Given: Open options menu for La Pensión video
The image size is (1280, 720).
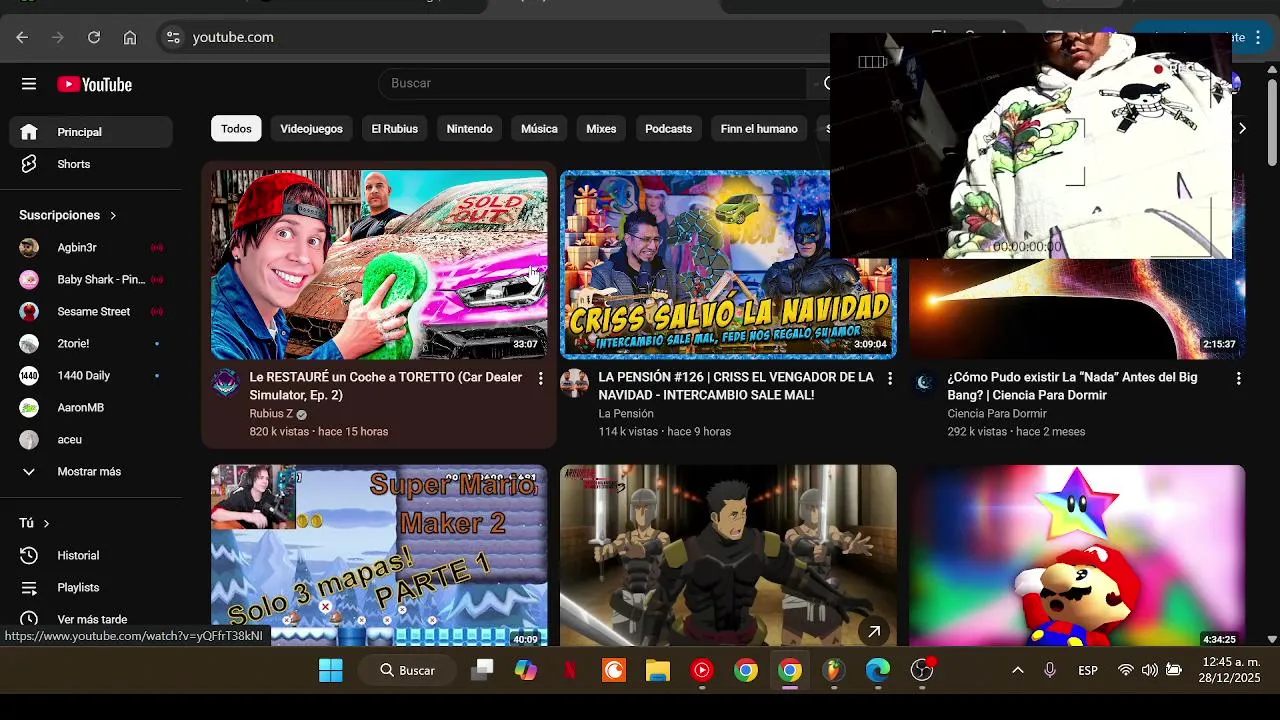Looking at the screenshot, I should pos(889,378).
